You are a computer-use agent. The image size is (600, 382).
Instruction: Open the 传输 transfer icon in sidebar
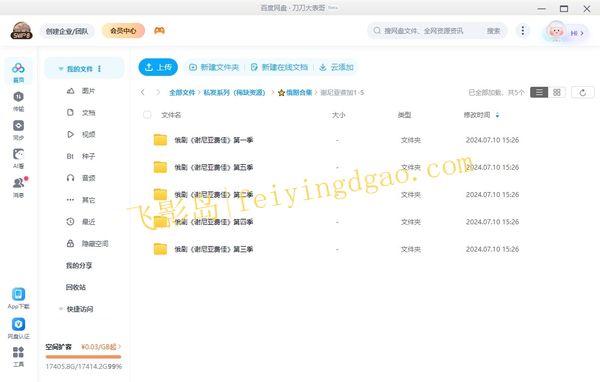pyautogui.click(x=18, y=97)
